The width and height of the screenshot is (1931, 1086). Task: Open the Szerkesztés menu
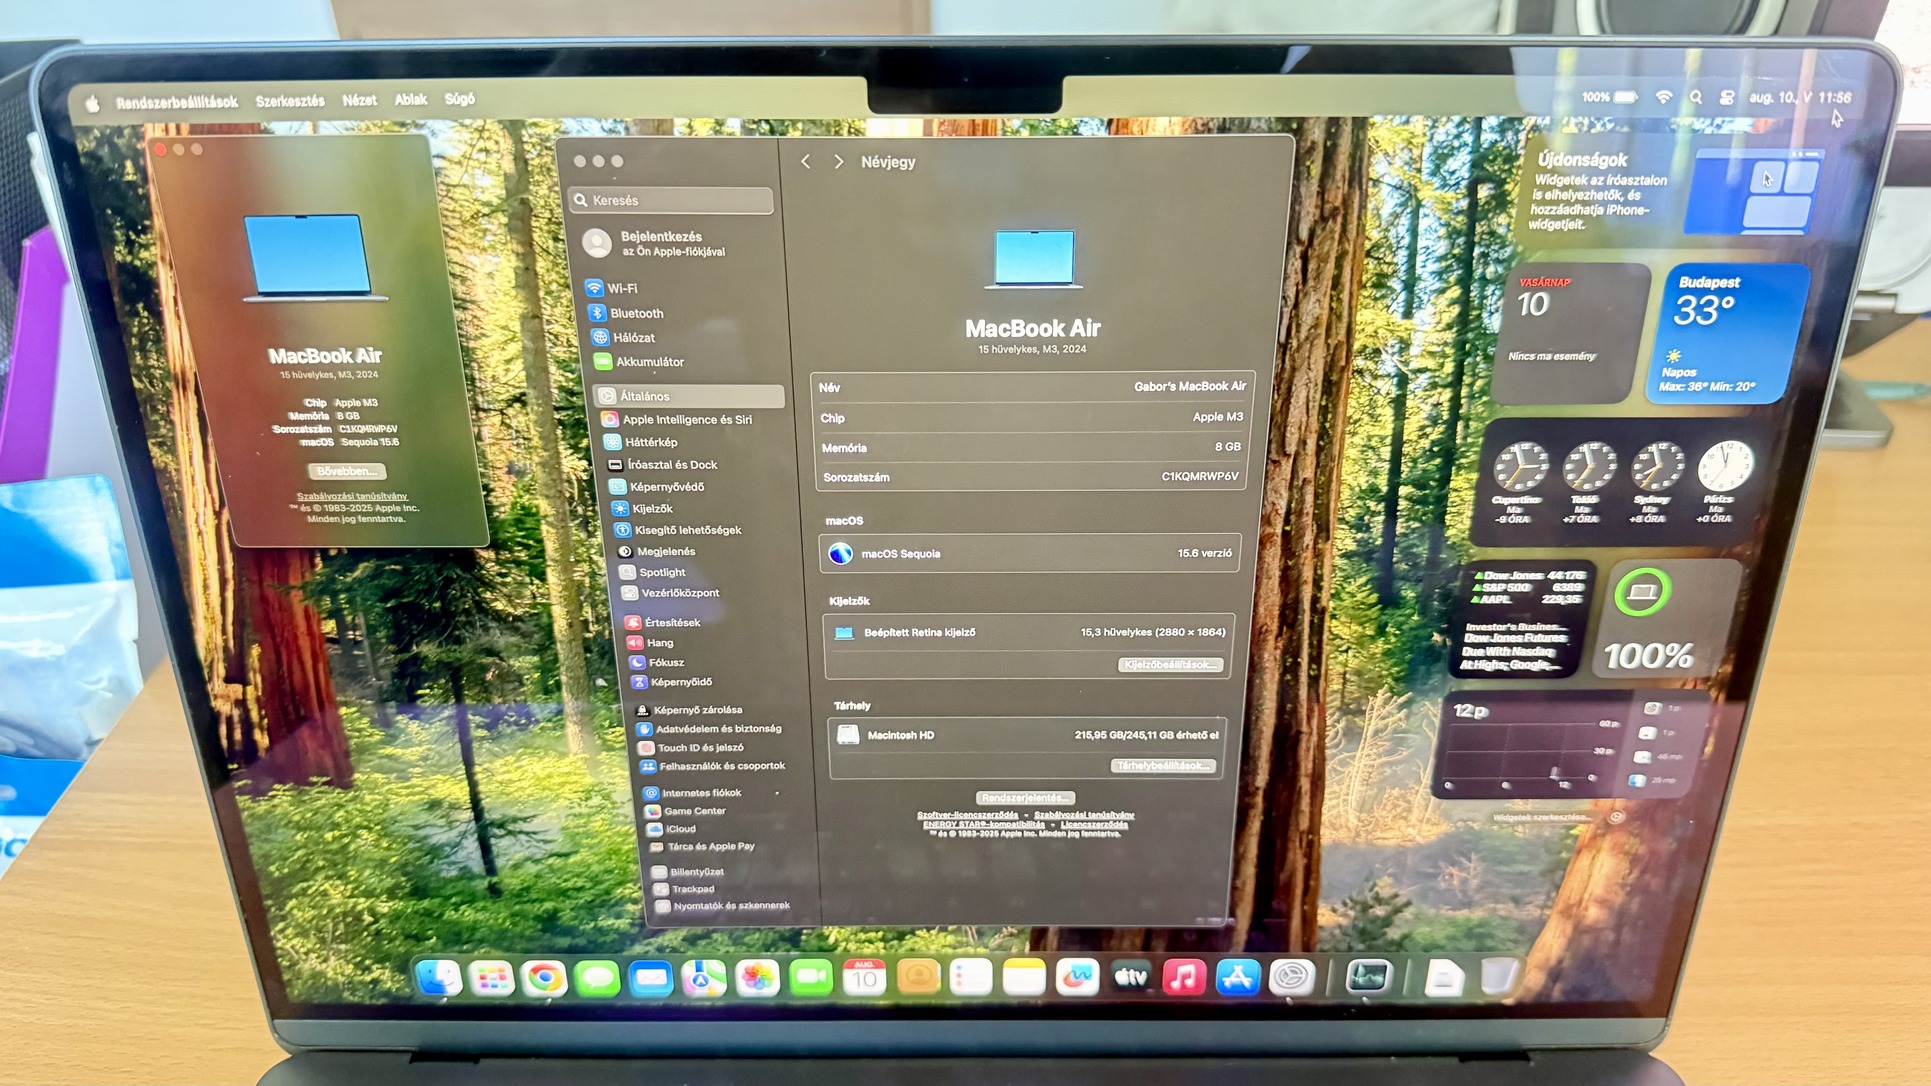click(290, 101)
